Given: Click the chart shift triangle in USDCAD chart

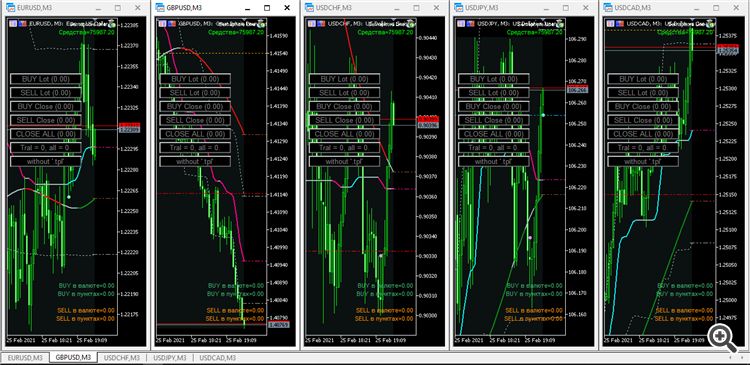Looking at the screenshot, I should tap(693, 20).
